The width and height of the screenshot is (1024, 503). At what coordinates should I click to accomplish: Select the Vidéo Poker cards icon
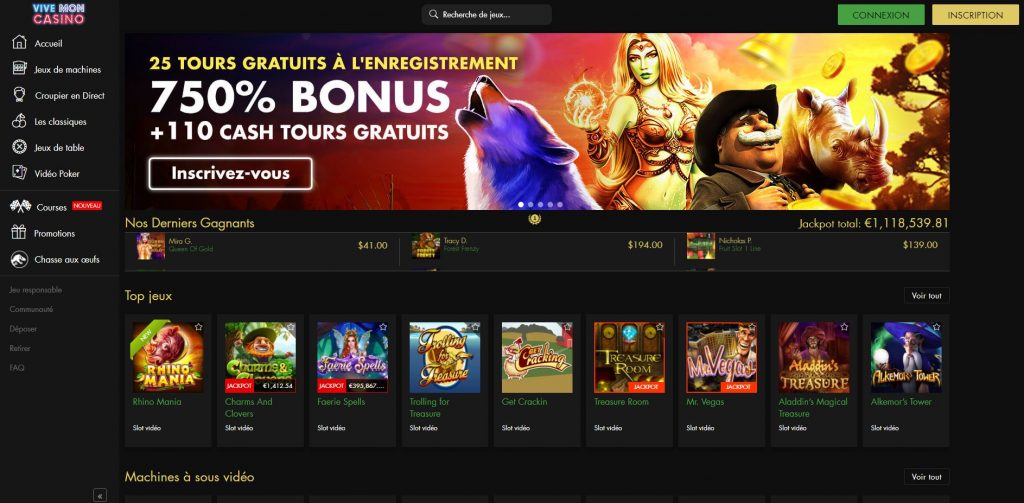point(20,173)
